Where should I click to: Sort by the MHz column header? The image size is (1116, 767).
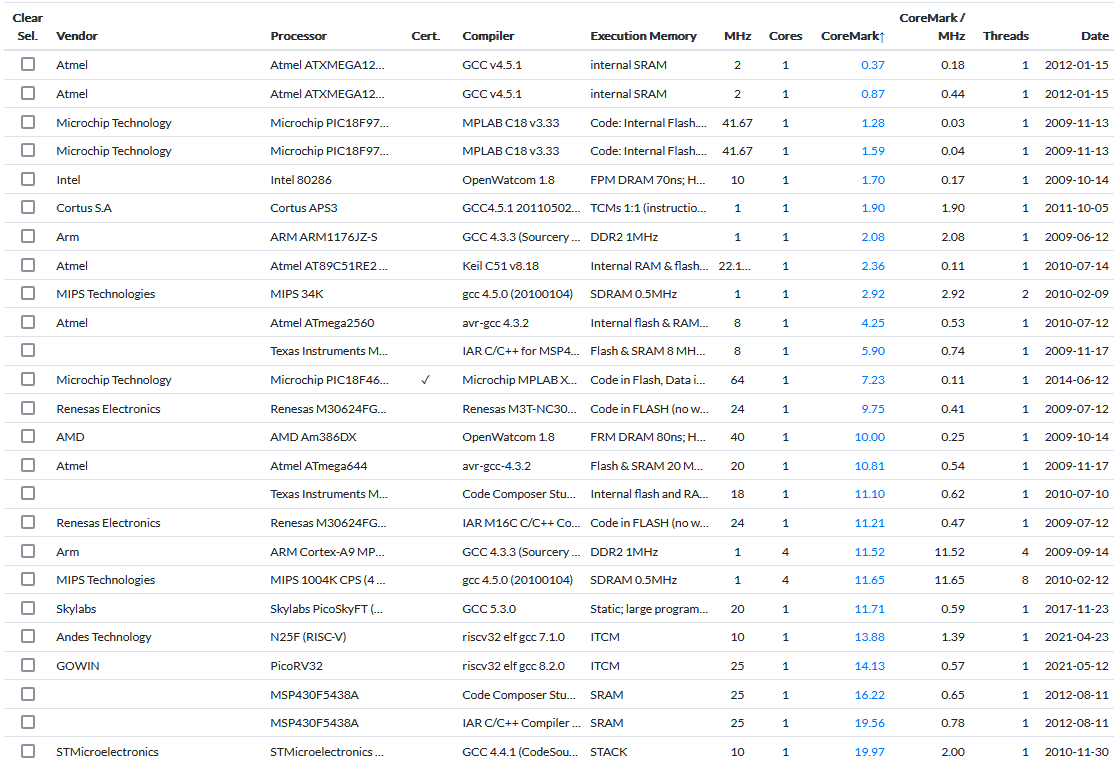pos(738,36)
